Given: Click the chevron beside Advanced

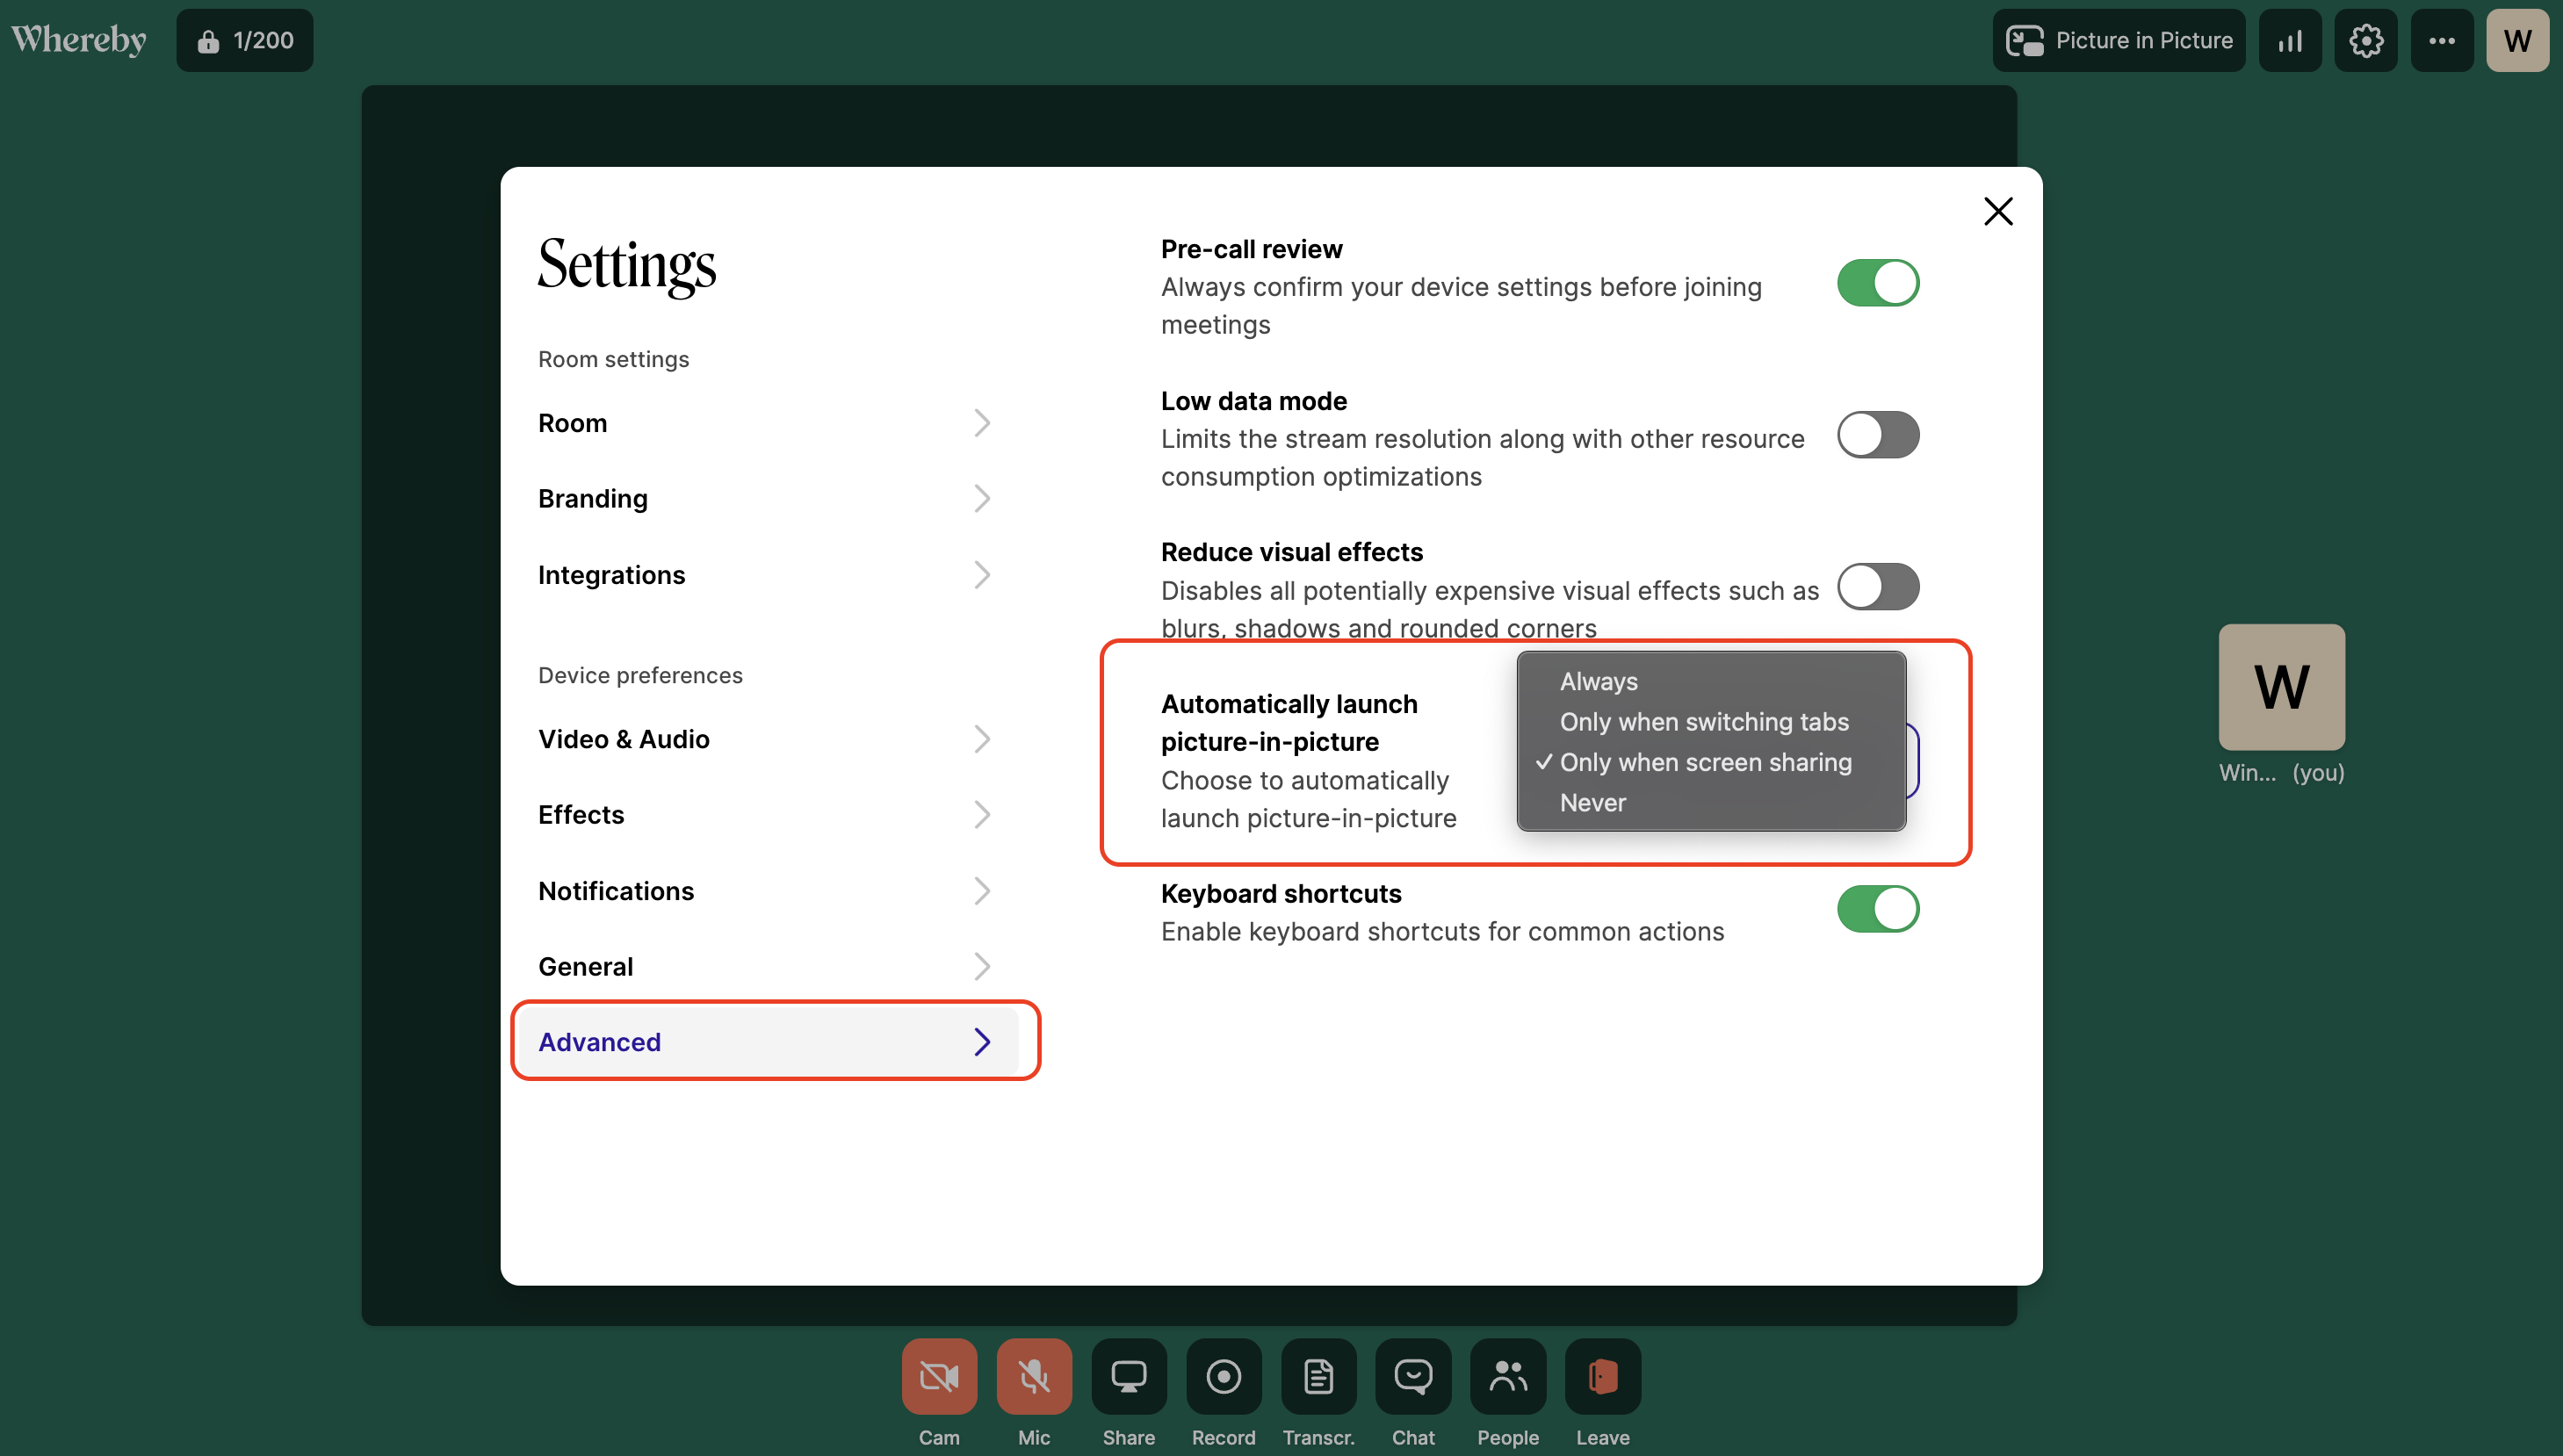Looking at the screenshot, I should point(982,1042).
